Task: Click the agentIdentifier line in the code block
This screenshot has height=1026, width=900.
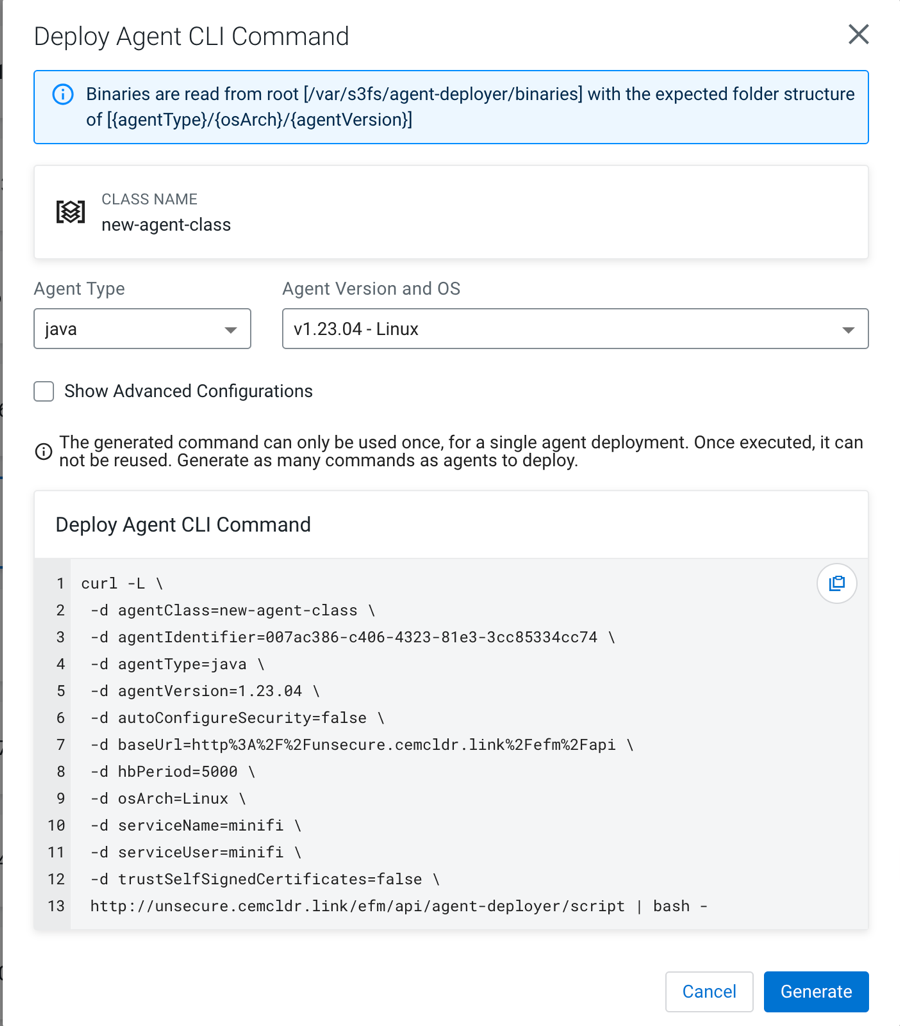Action: pyautogui.click(x=352, y=637)
